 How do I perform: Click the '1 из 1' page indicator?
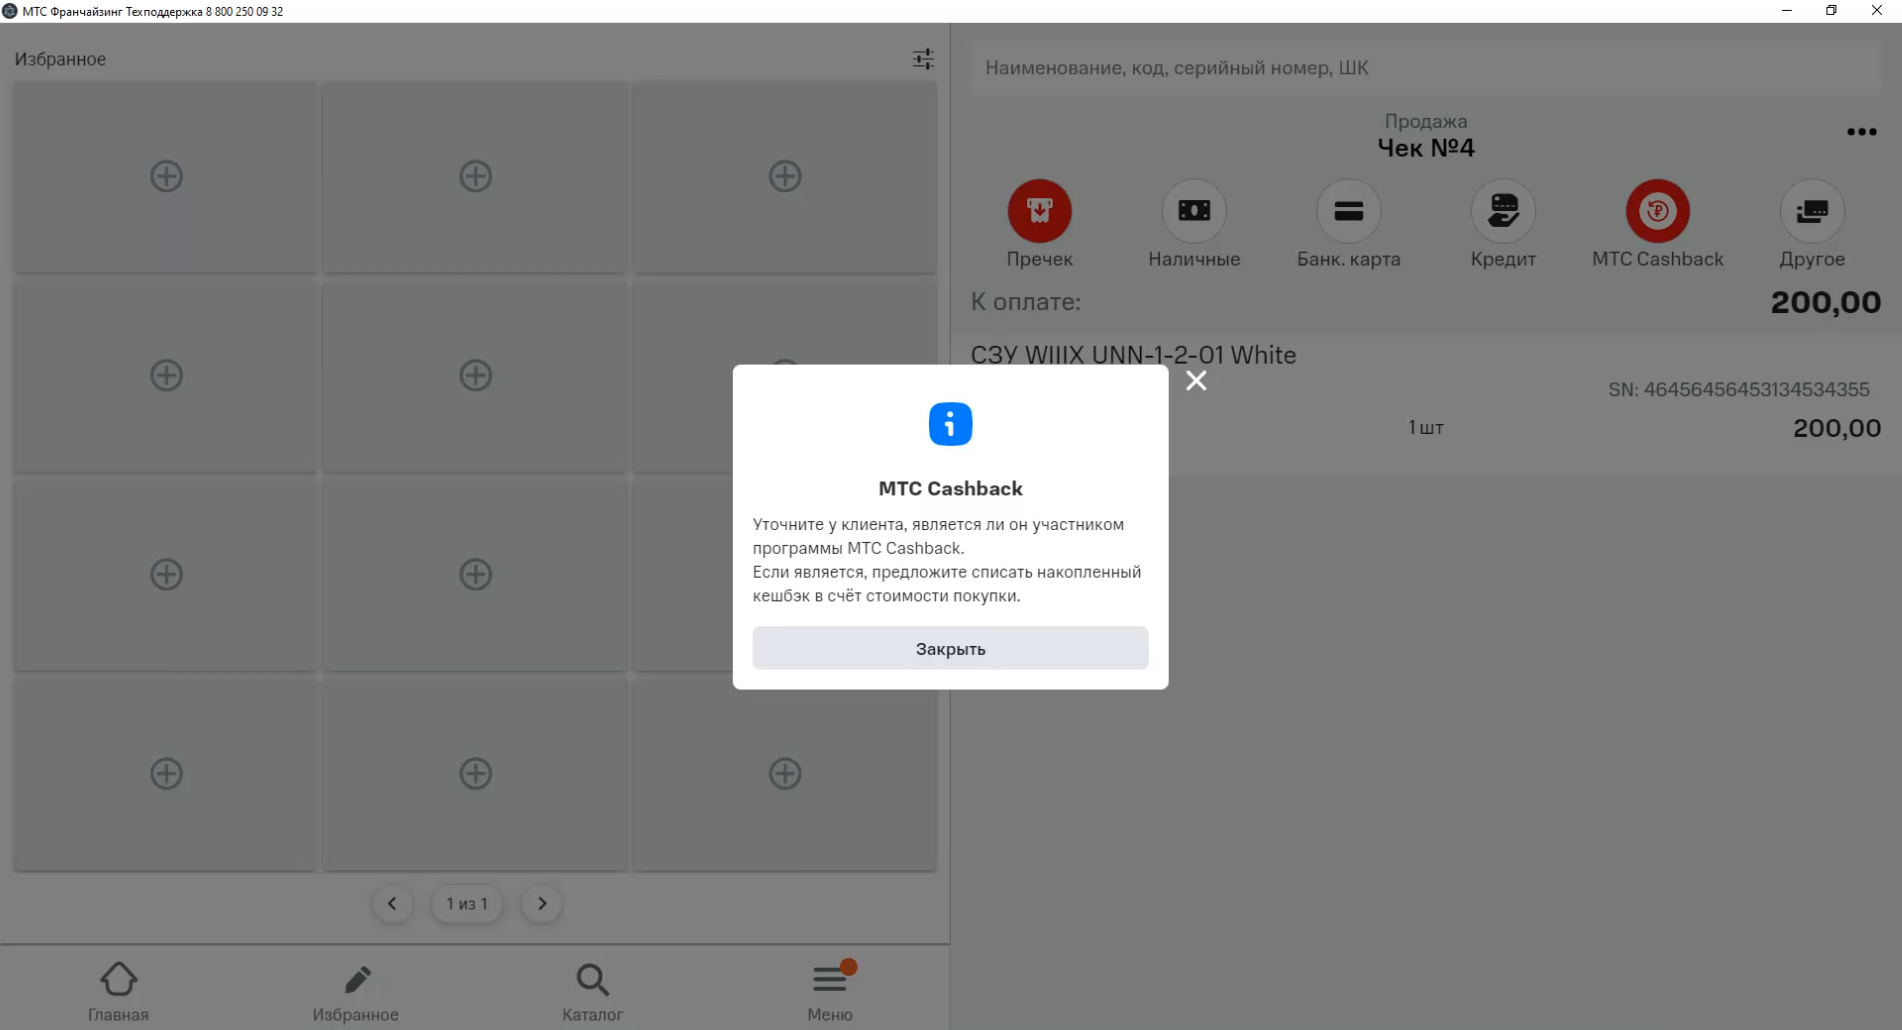pos(467,903)
